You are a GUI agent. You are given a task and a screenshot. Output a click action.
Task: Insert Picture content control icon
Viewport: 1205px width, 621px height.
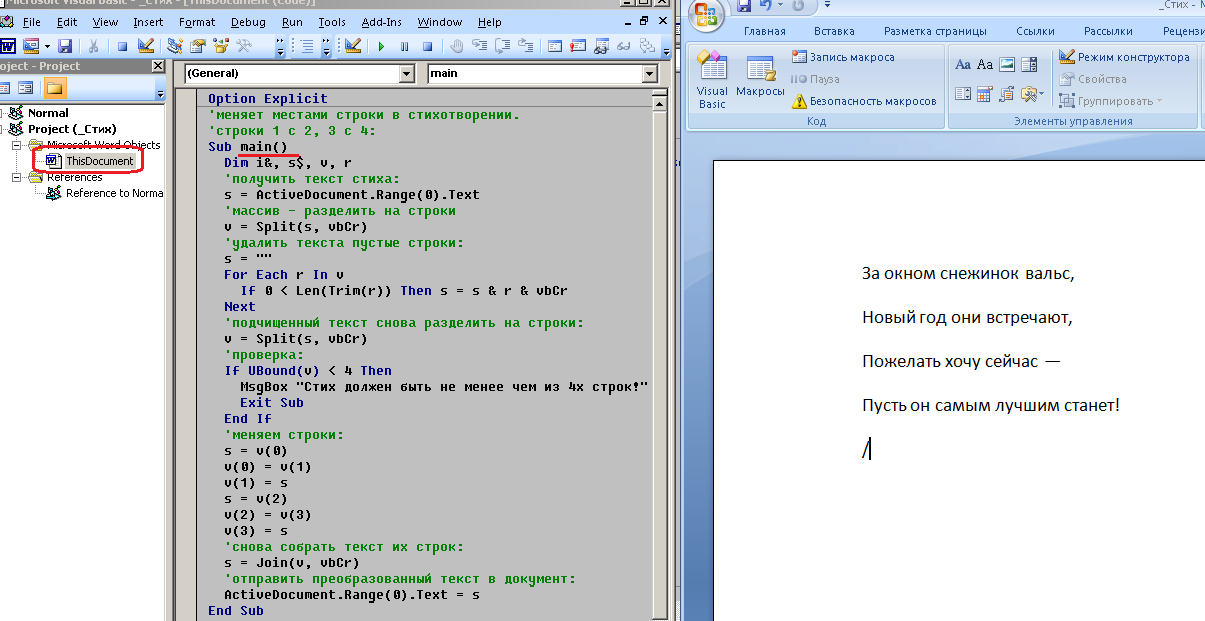click(x=1007, y=64)
